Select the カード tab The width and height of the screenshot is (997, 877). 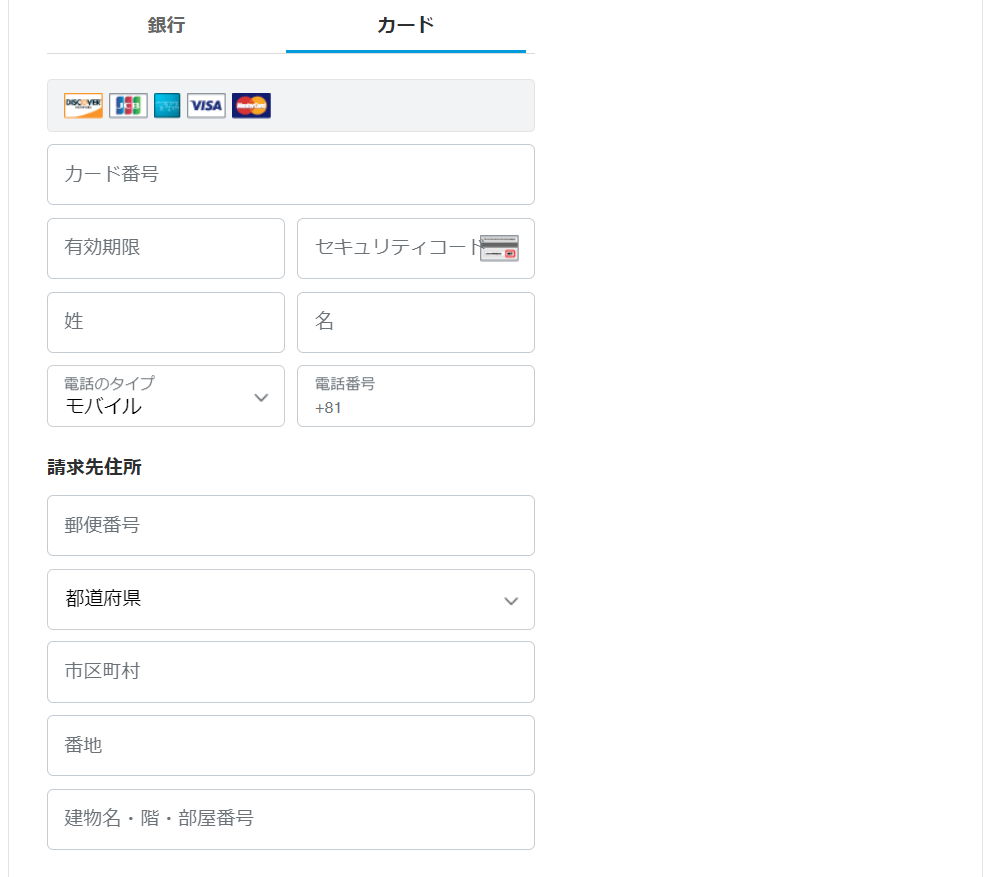point(405,26)
